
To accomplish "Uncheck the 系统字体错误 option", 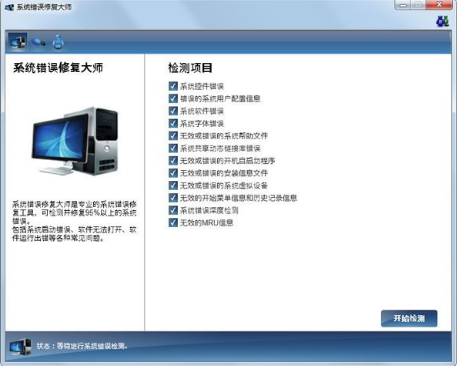I will (173, 123).
